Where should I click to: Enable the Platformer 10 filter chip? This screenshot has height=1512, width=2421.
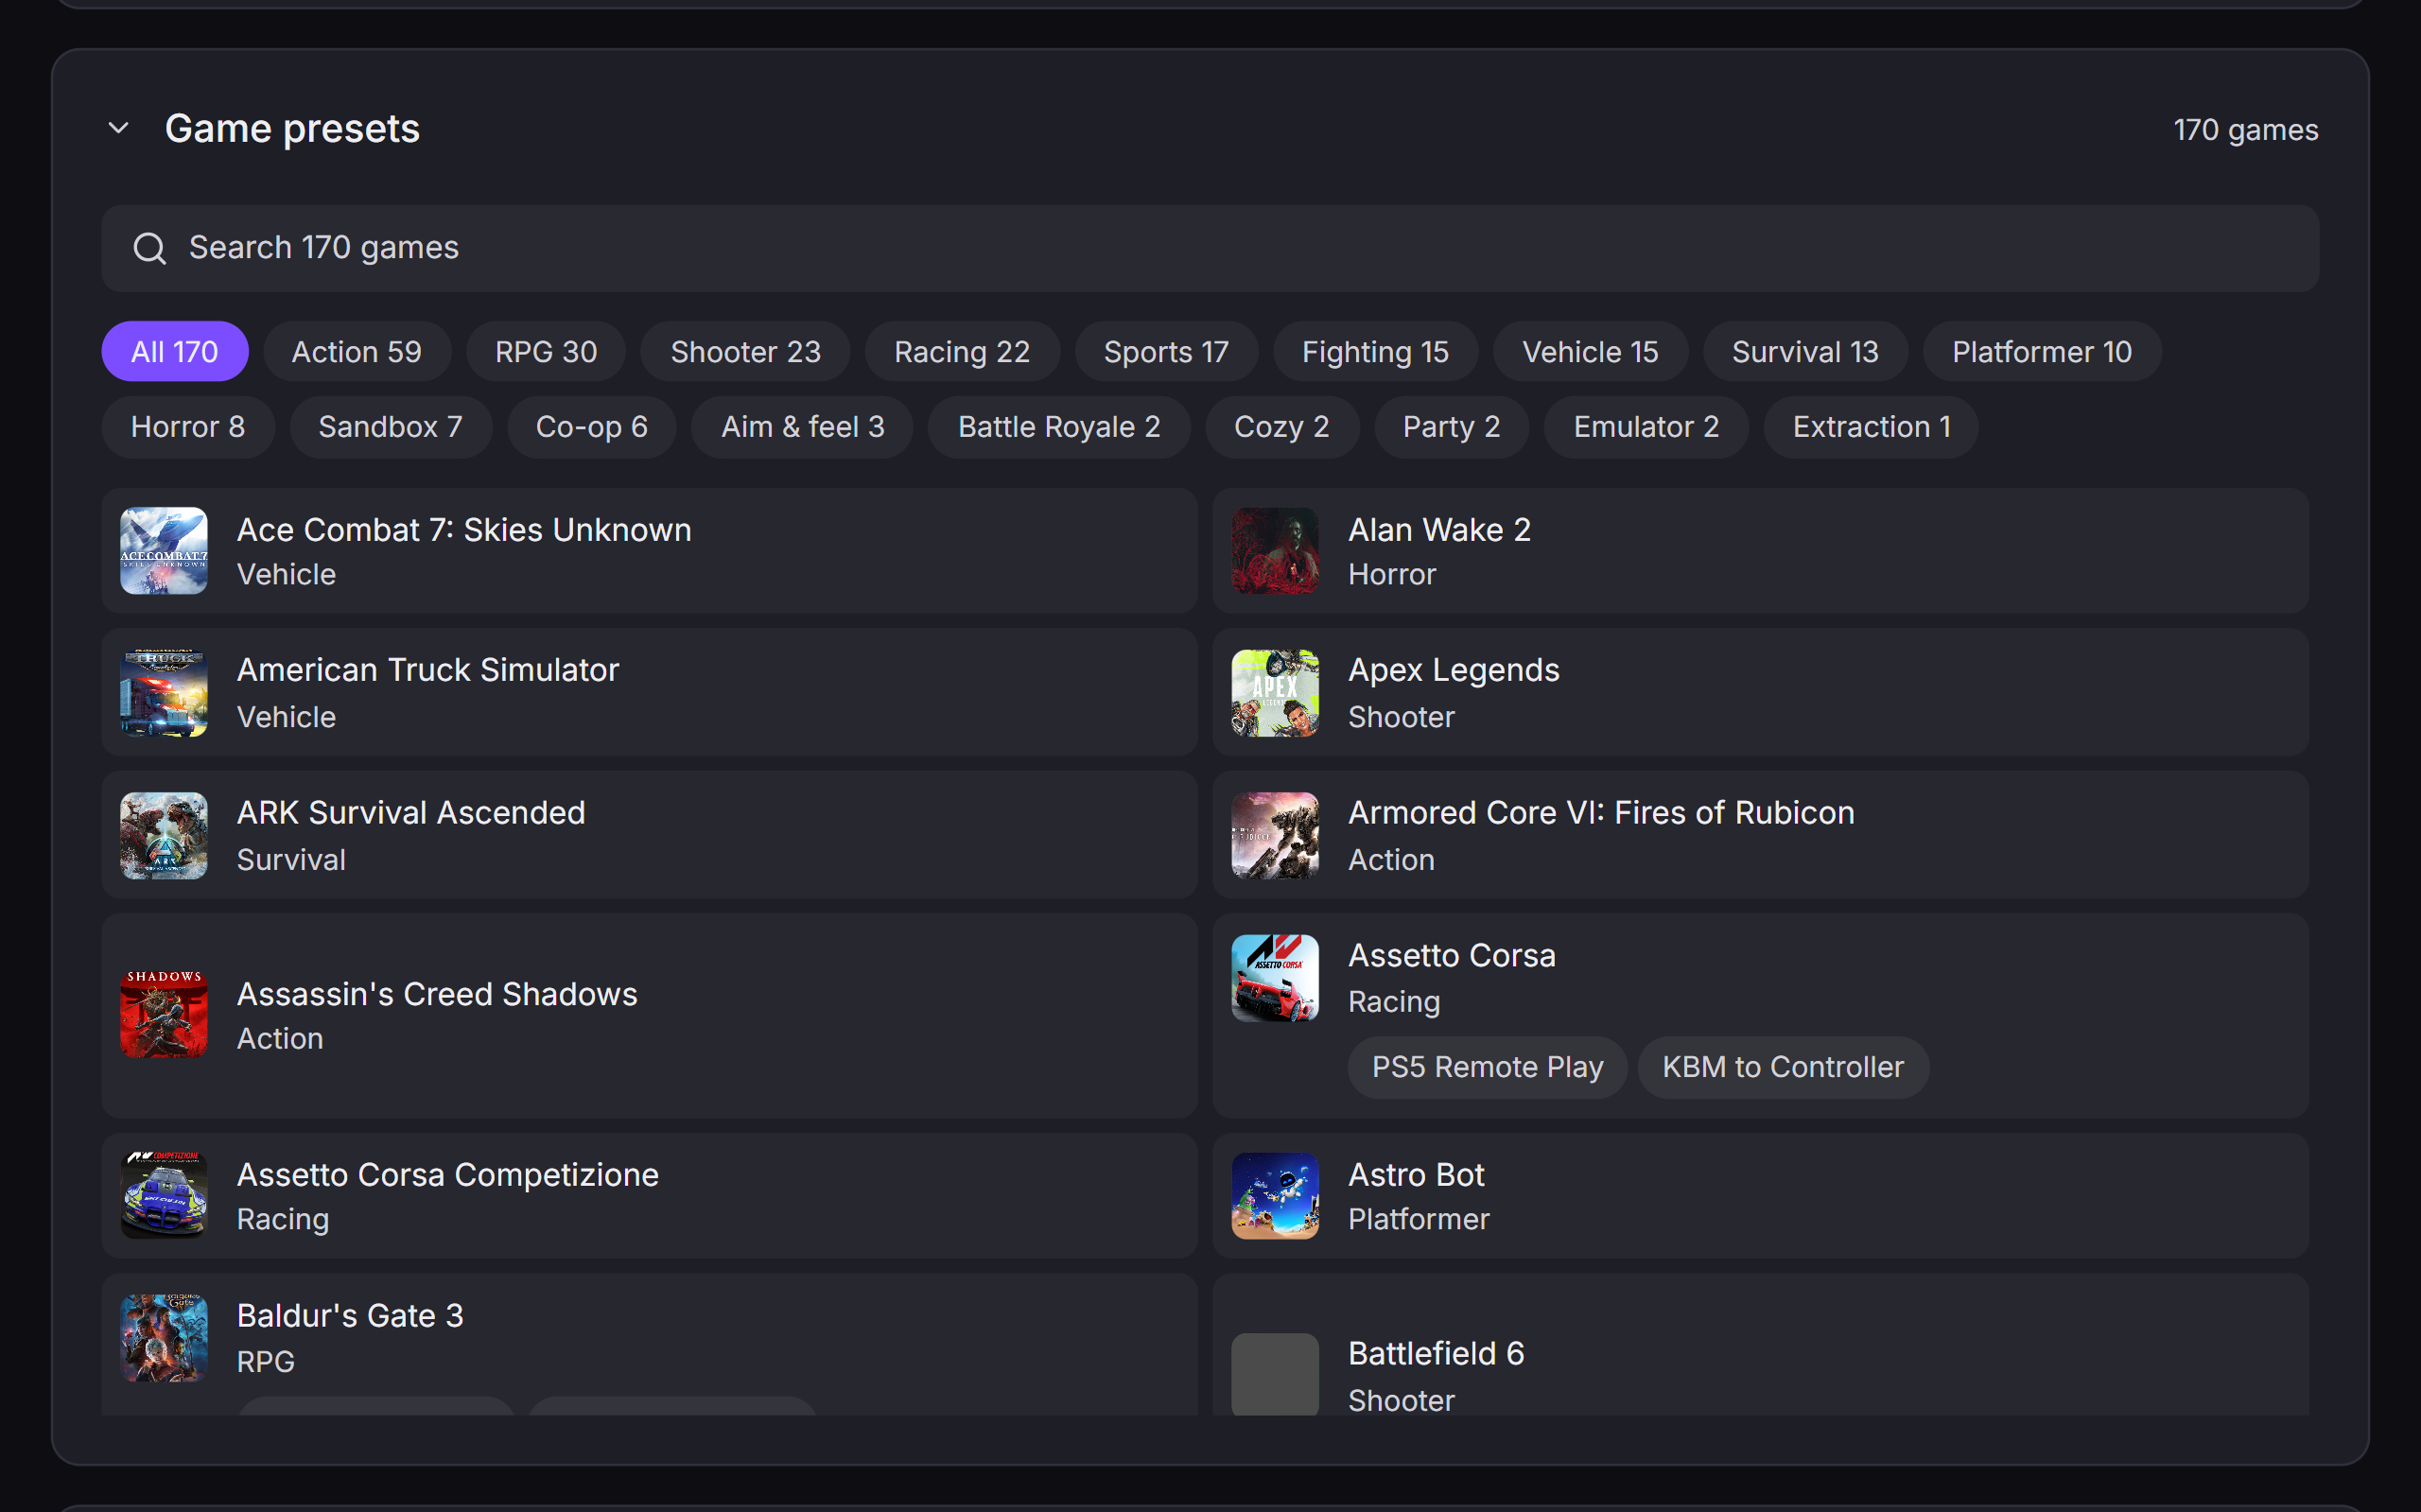tap(2042, 351)
